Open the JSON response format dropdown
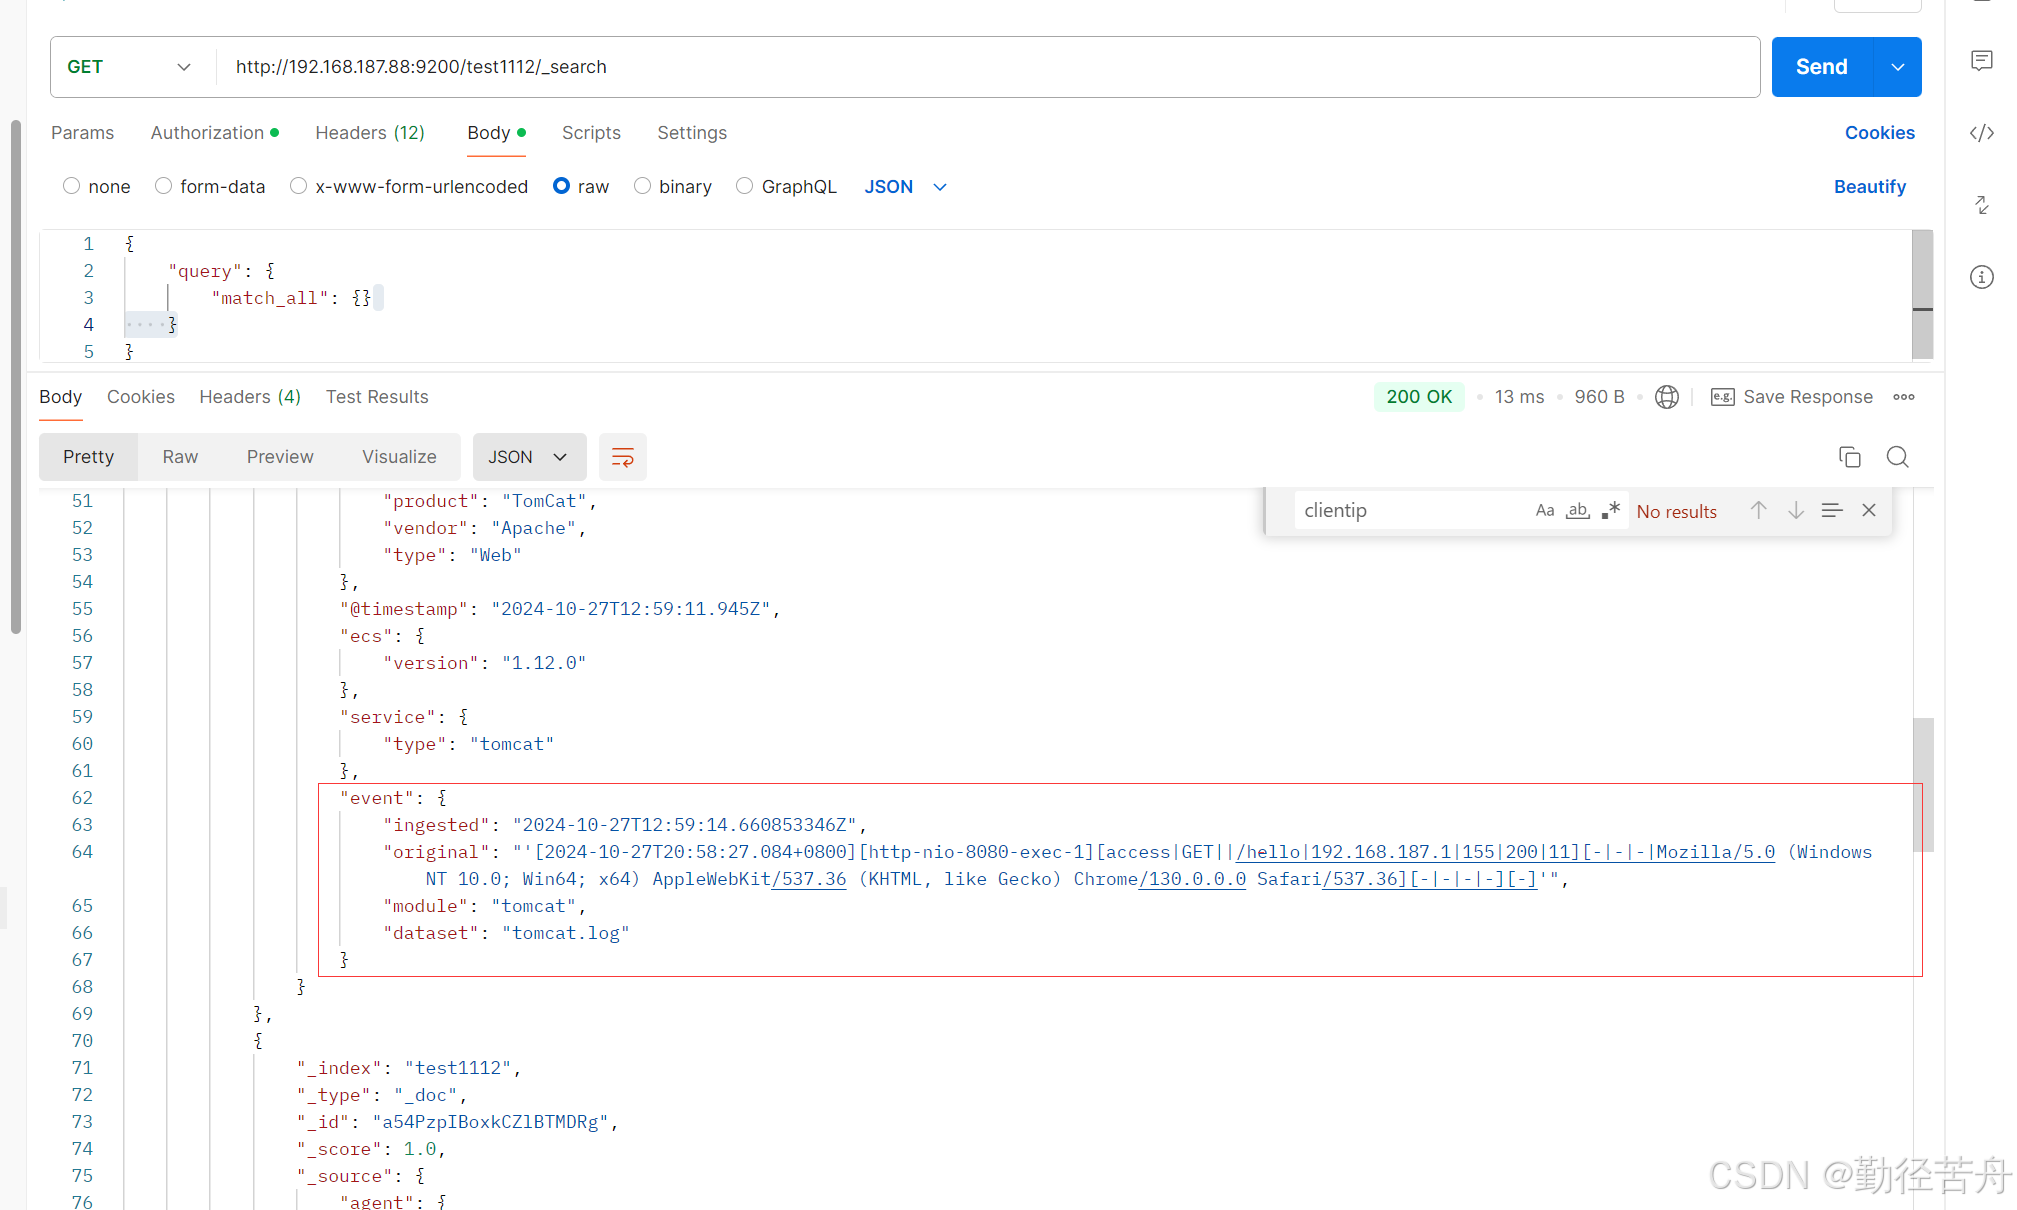 tap(528, 457)
